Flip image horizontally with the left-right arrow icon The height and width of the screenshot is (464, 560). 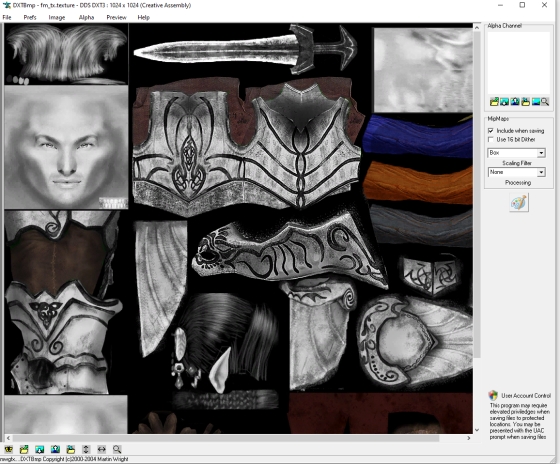tap(101, 449)
